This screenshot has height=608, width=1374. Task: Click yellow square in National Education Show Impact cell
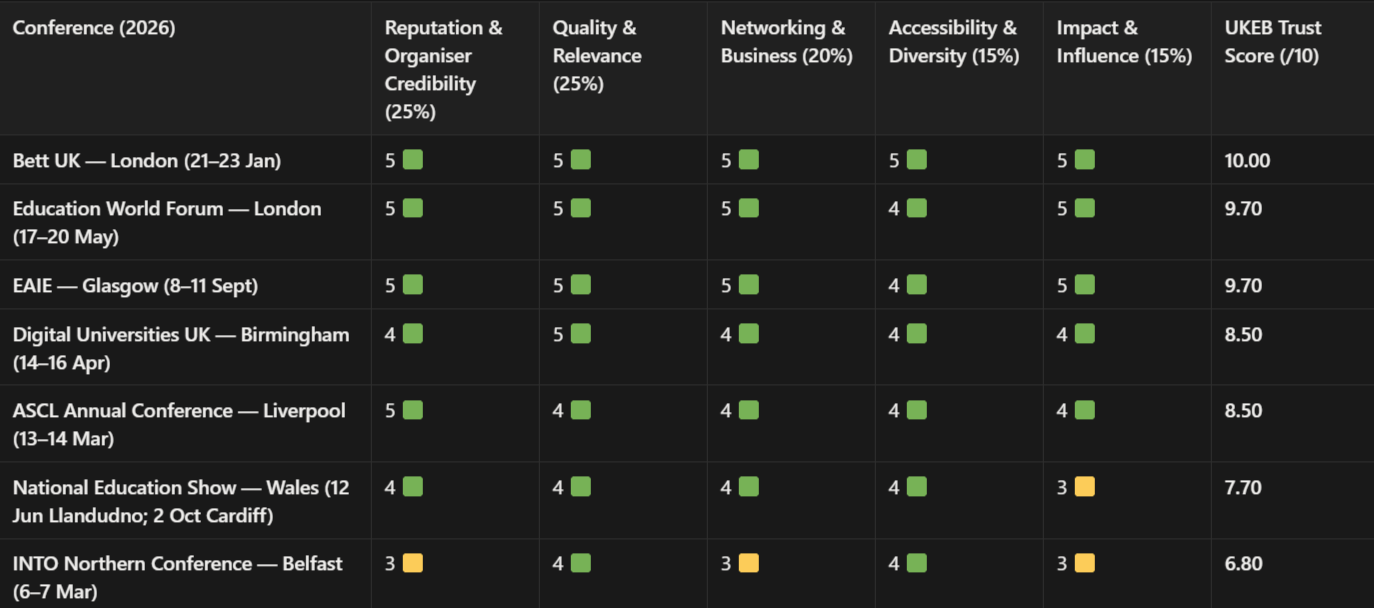click(x=1084, y=487)
